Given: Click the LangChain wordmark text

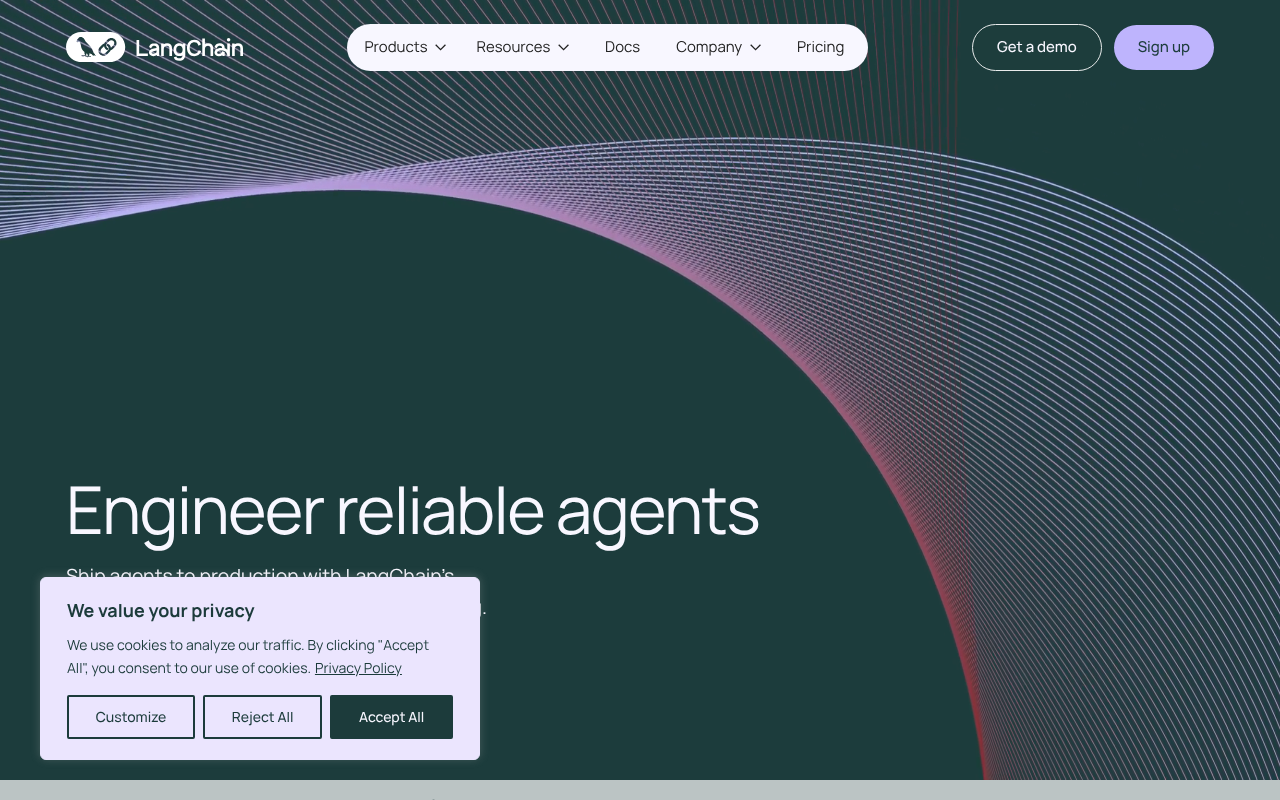Looking at the screenshot, I should (x=189, y=48).
